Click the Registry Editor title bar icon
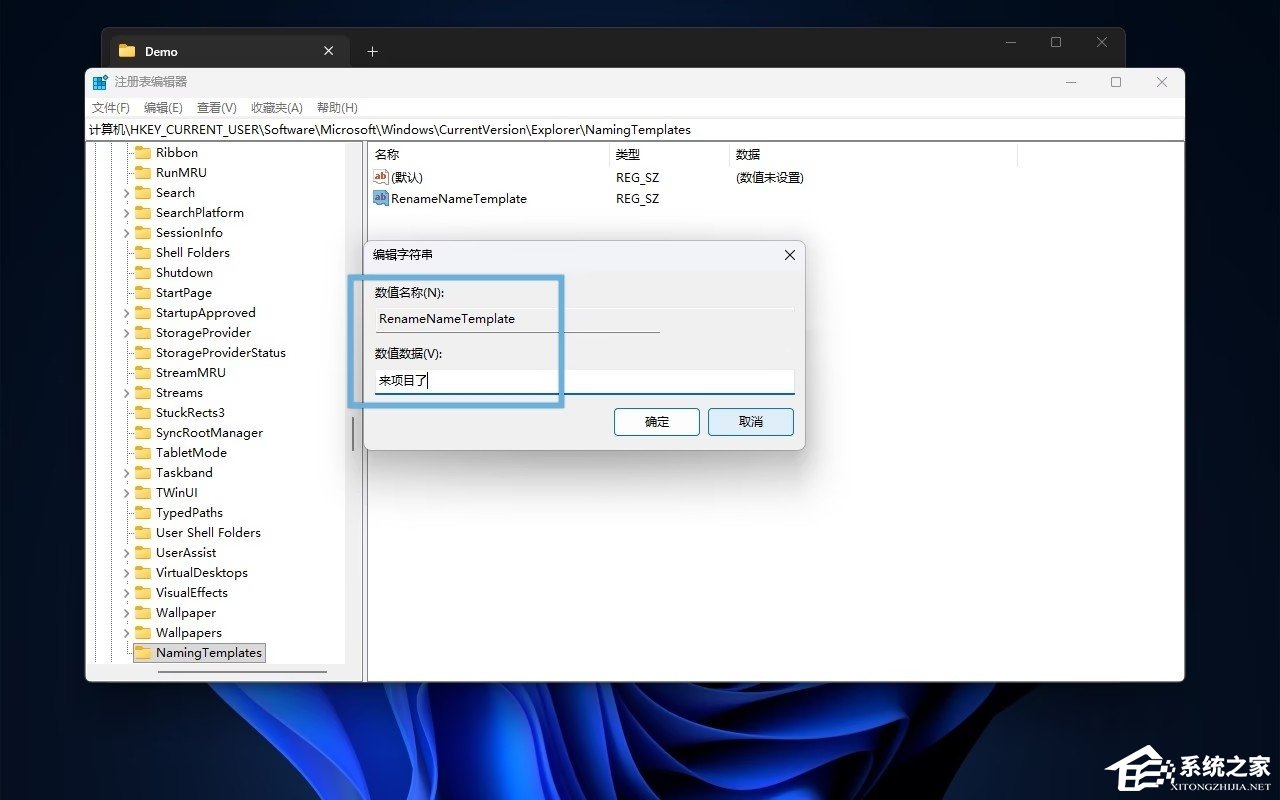Image resolution: width=1280 pixels, height=800 pixels. click(99, 82)
